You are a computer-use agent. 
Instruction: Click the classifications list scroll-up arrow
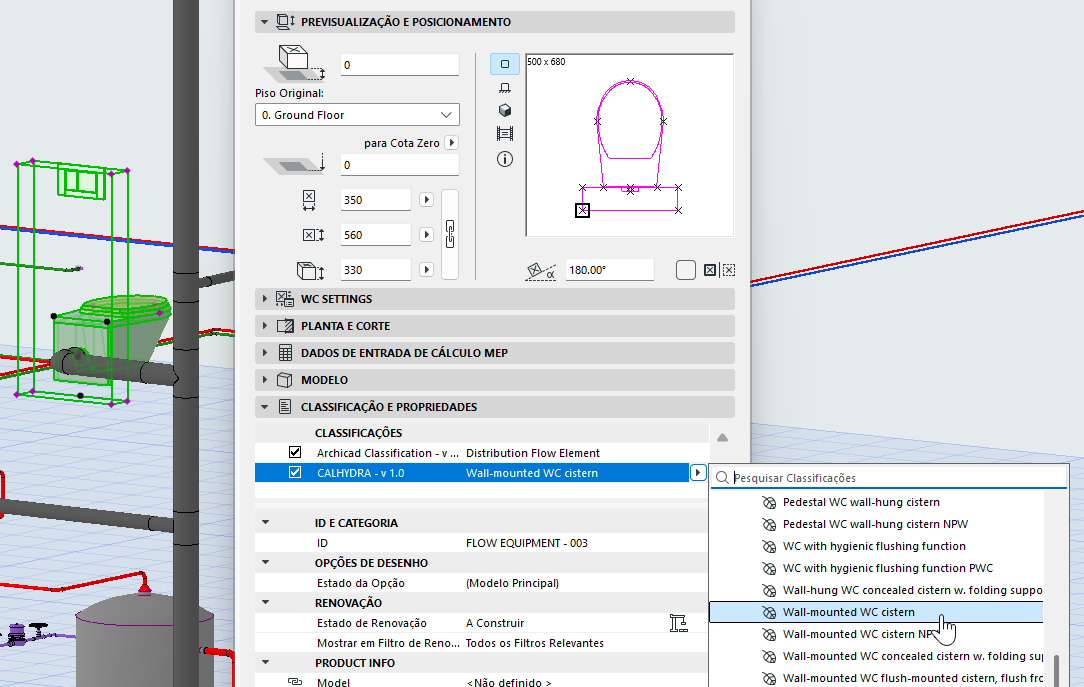coord(722,437)
